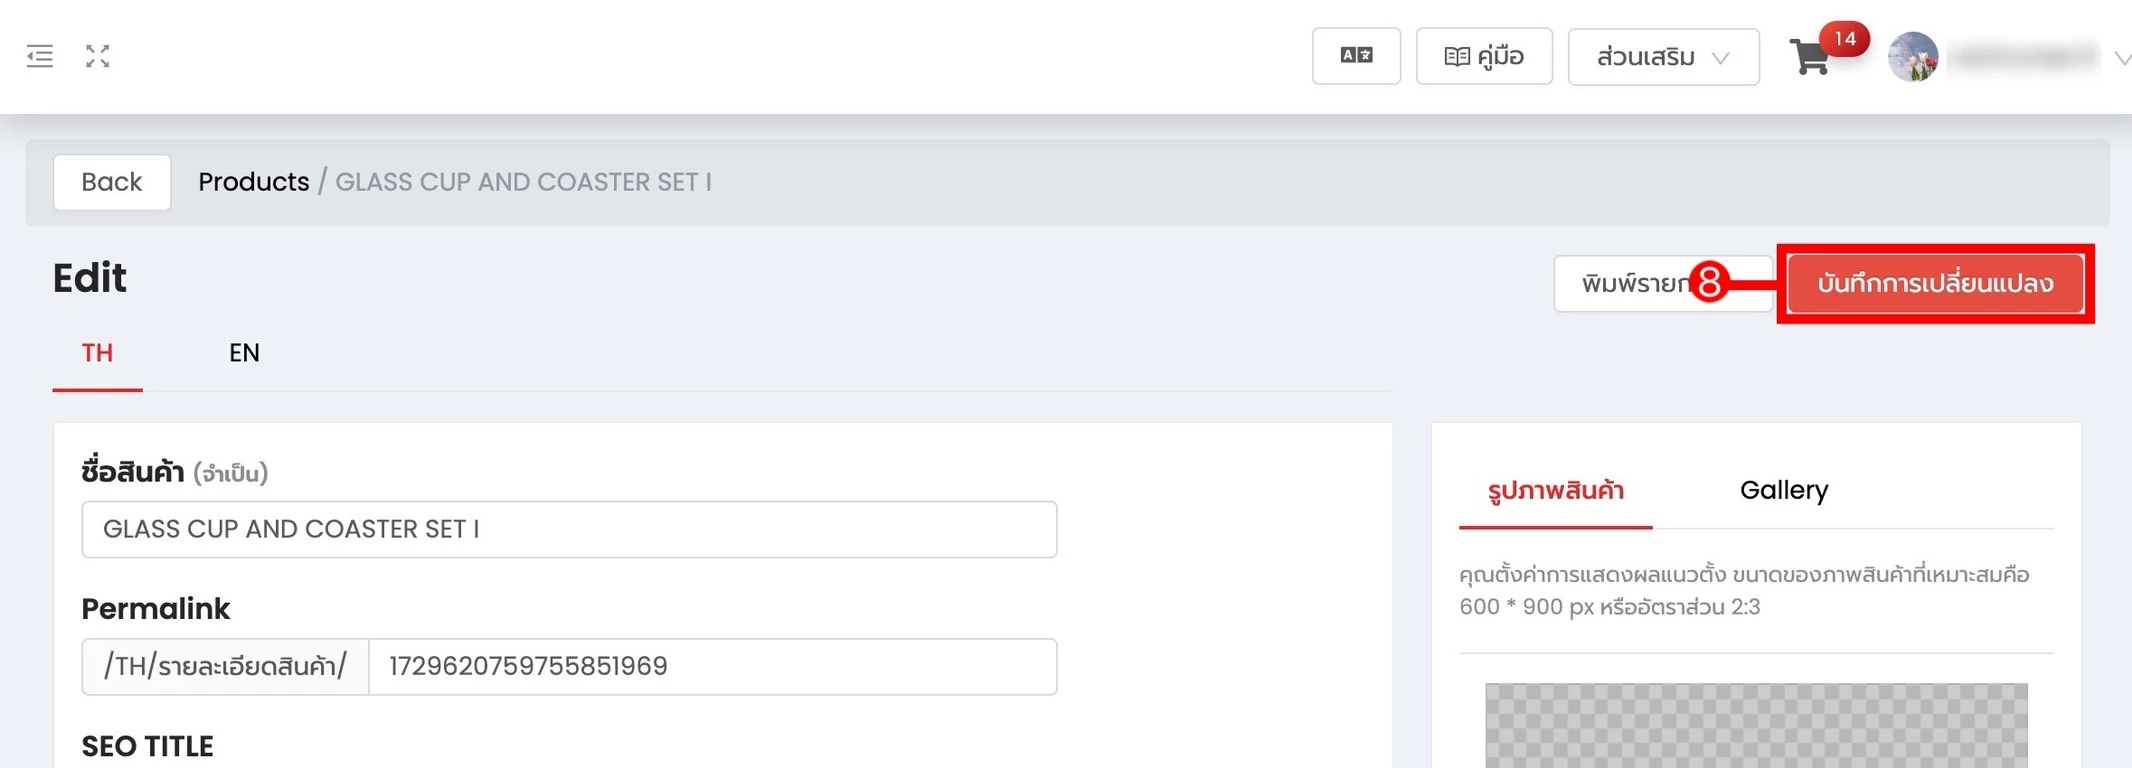Open the account dropdown chevron
The image size is (2132, 768).
(2122, 59)
